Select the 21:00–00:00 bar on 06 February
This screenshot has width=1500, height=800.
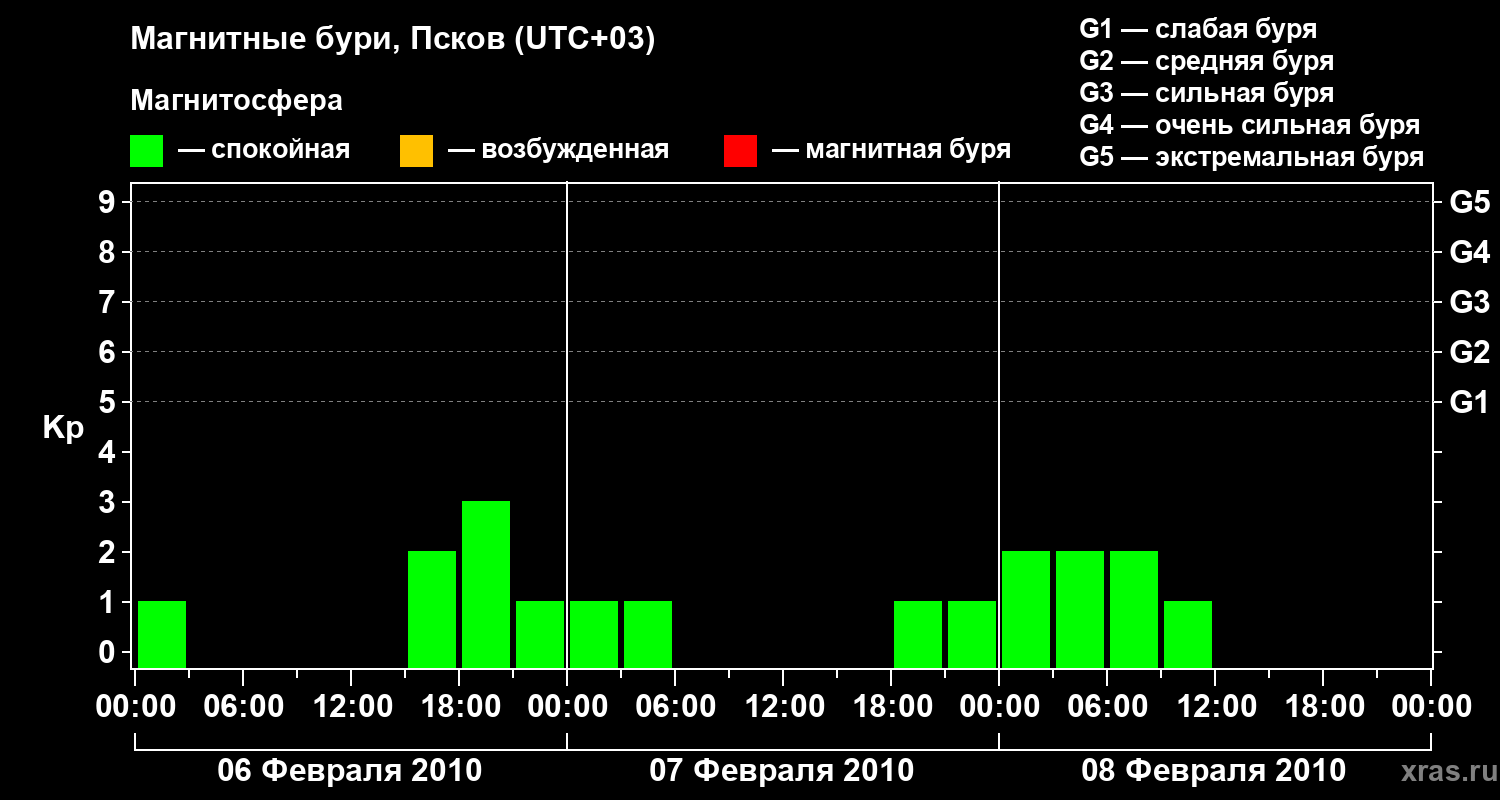(540, 634)
